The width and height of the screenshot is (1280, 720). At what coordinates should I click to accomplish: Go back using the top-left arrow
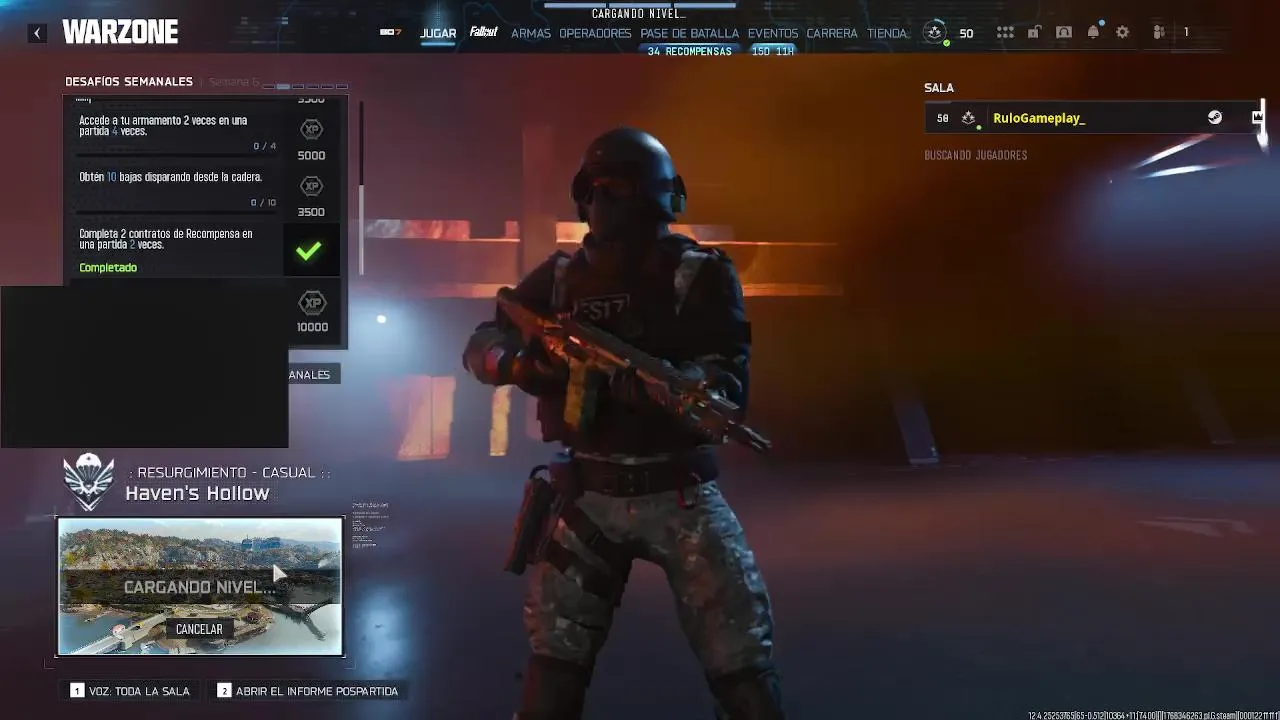tap(37, 33)
